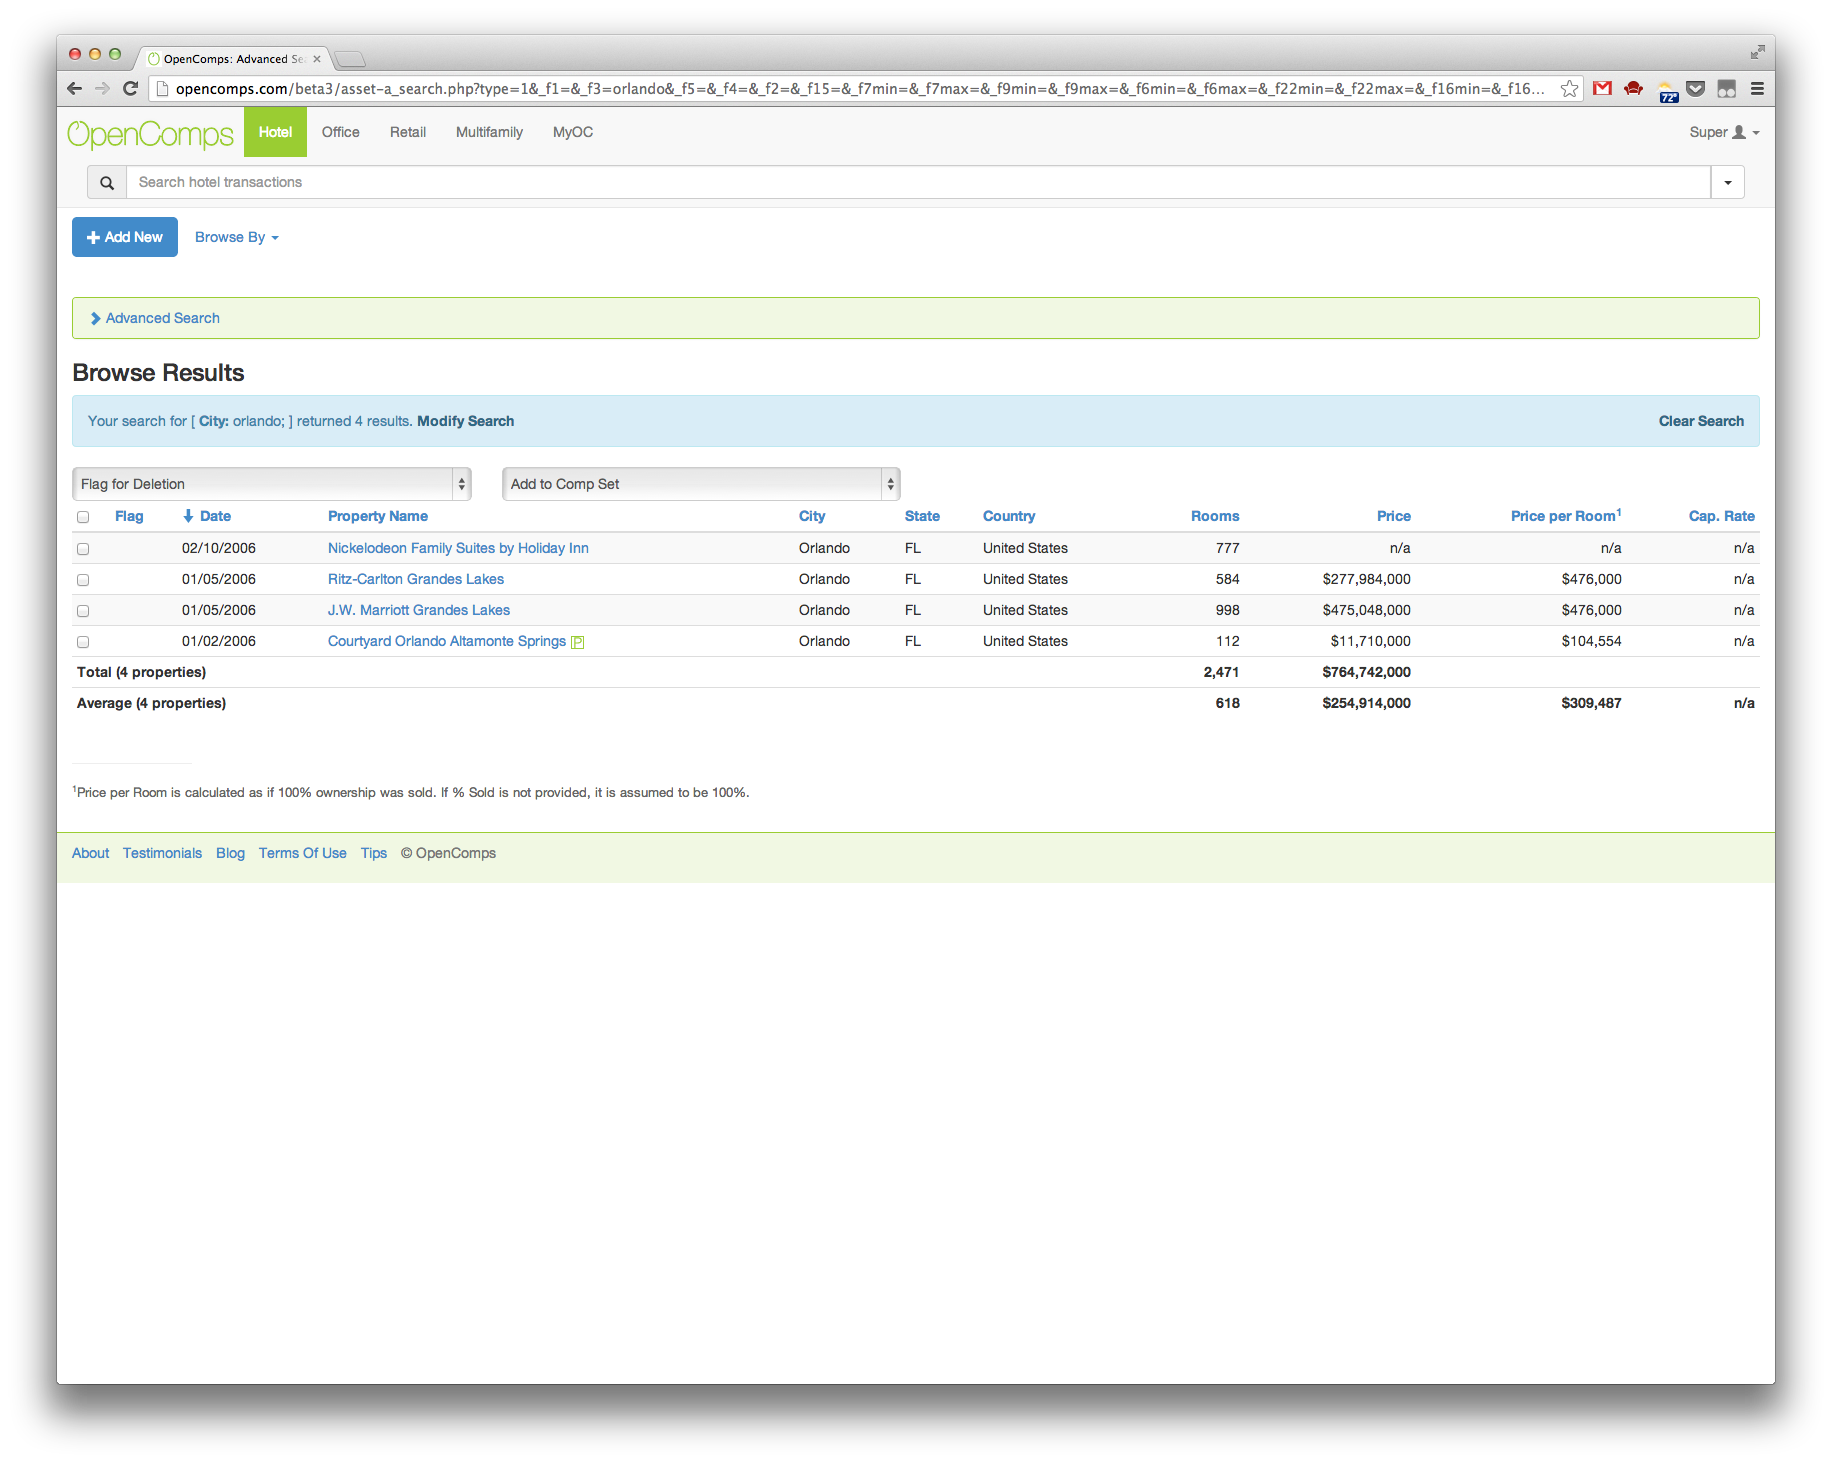The height and width of the screenshot is (1463, 1832).
Task: Click the $764,742,000 total price
Action: coord(1366,672)
